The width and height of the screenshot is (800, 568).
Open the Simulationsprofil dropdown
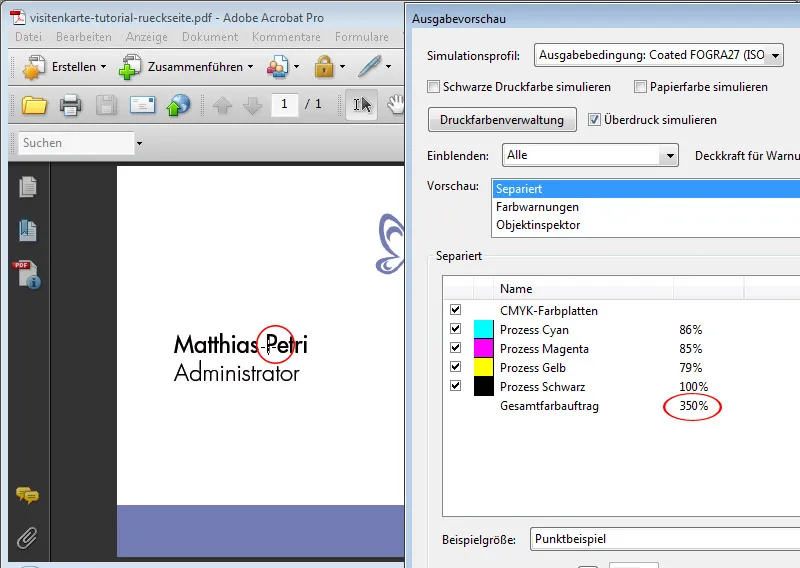point(659,55)
